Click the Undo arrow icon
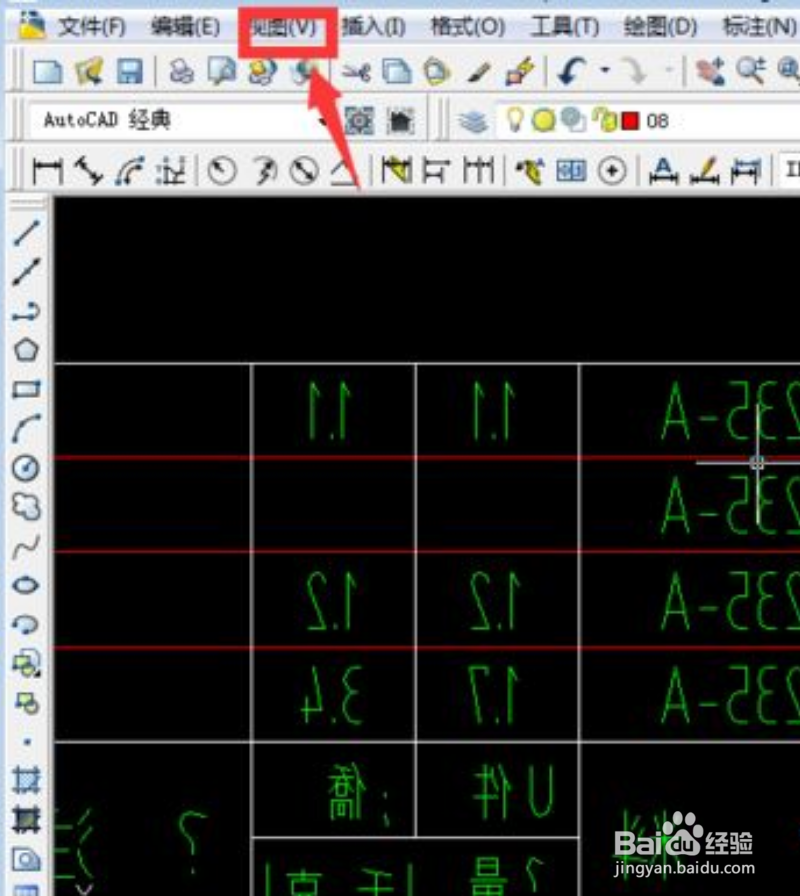This screenshot has height=896, width=800. click(572, 71)
